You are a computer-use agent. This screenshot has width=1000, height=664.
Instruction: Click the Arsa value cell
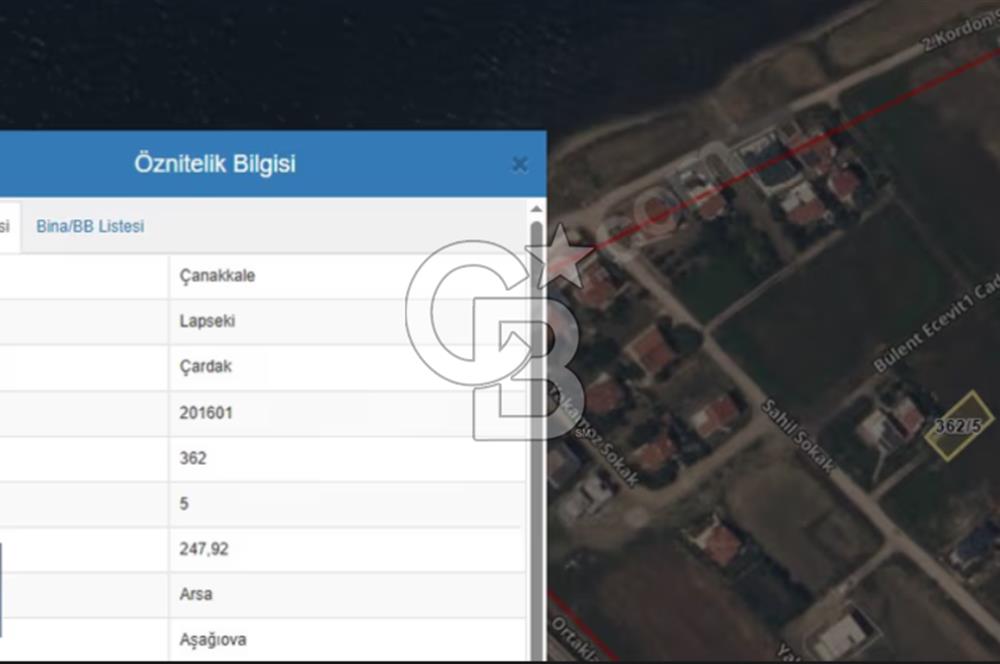[x=197, y=594]
